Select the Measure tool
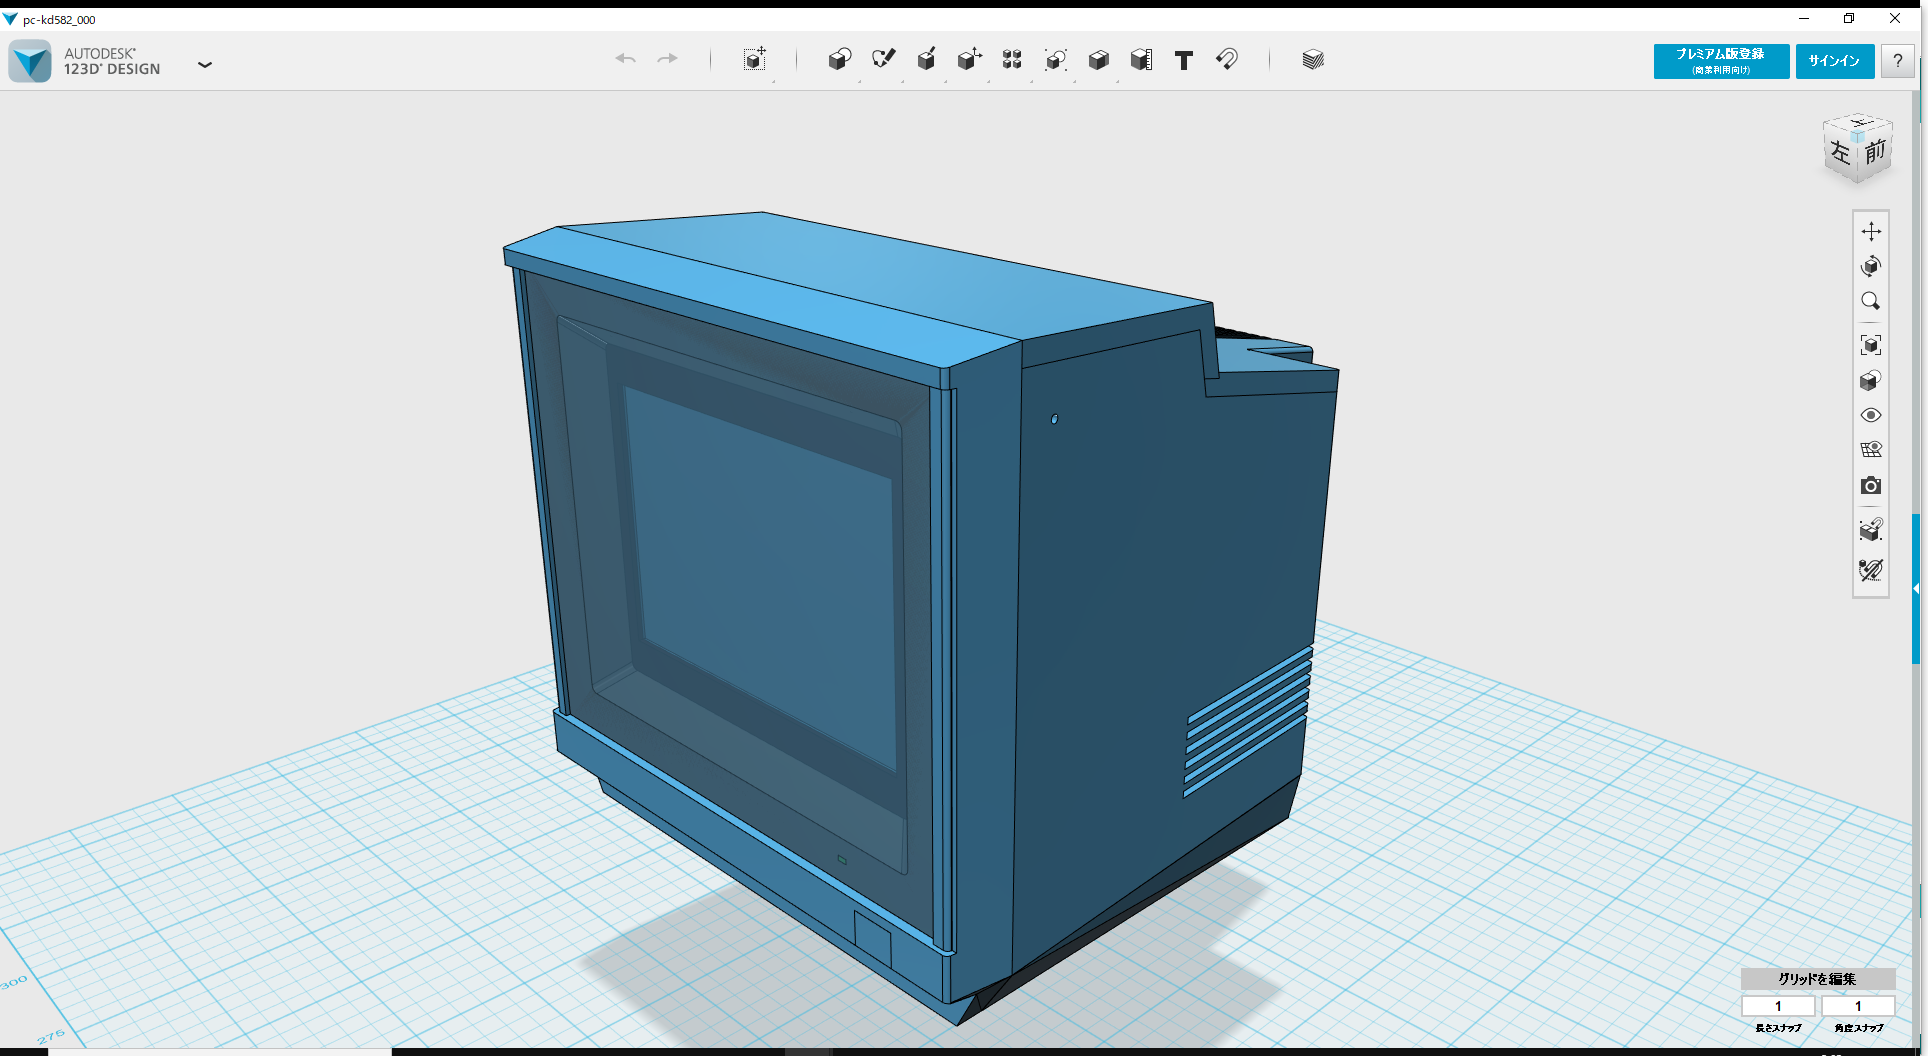1928x1056 pixels. 1141,59
